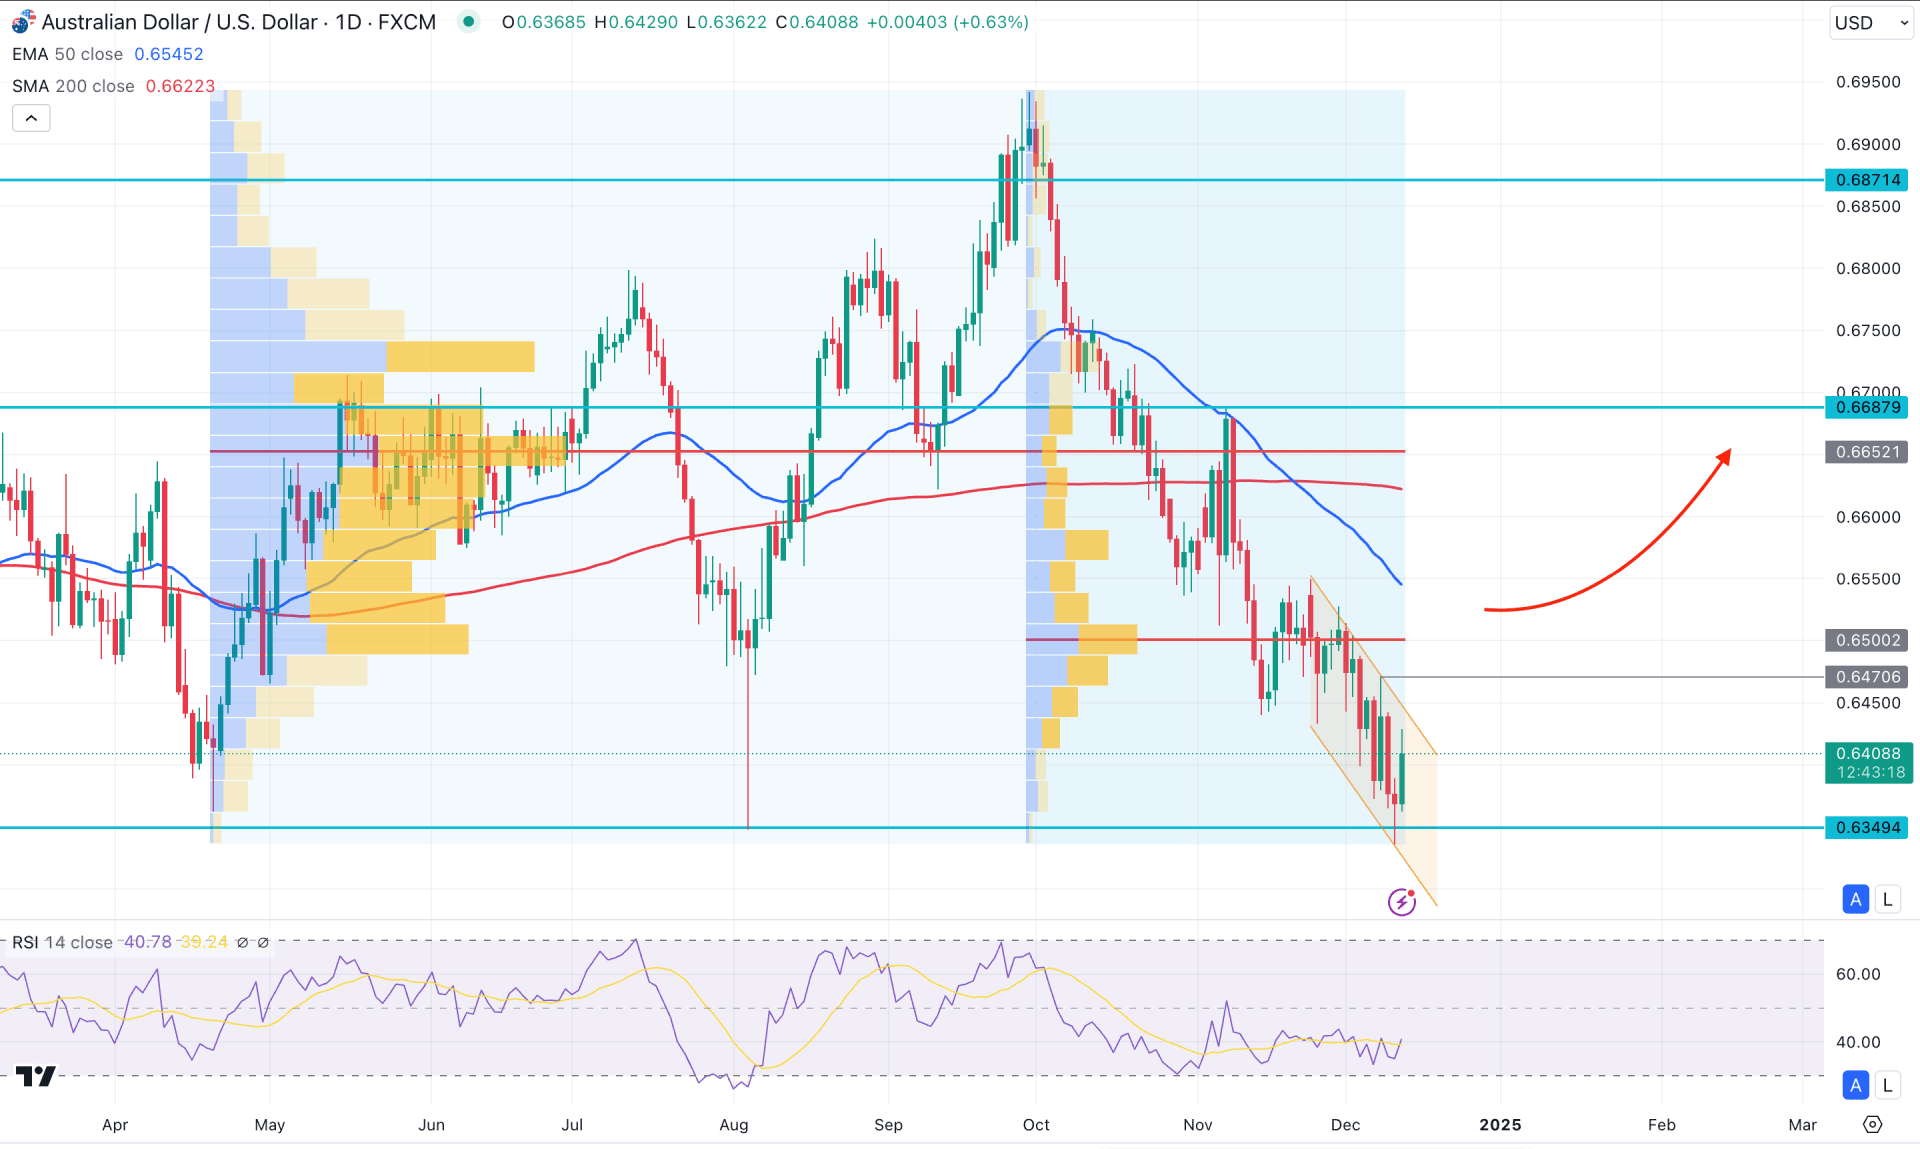
Task: Click the 0.68714 price level label
Action: (x=1868, y=180)
